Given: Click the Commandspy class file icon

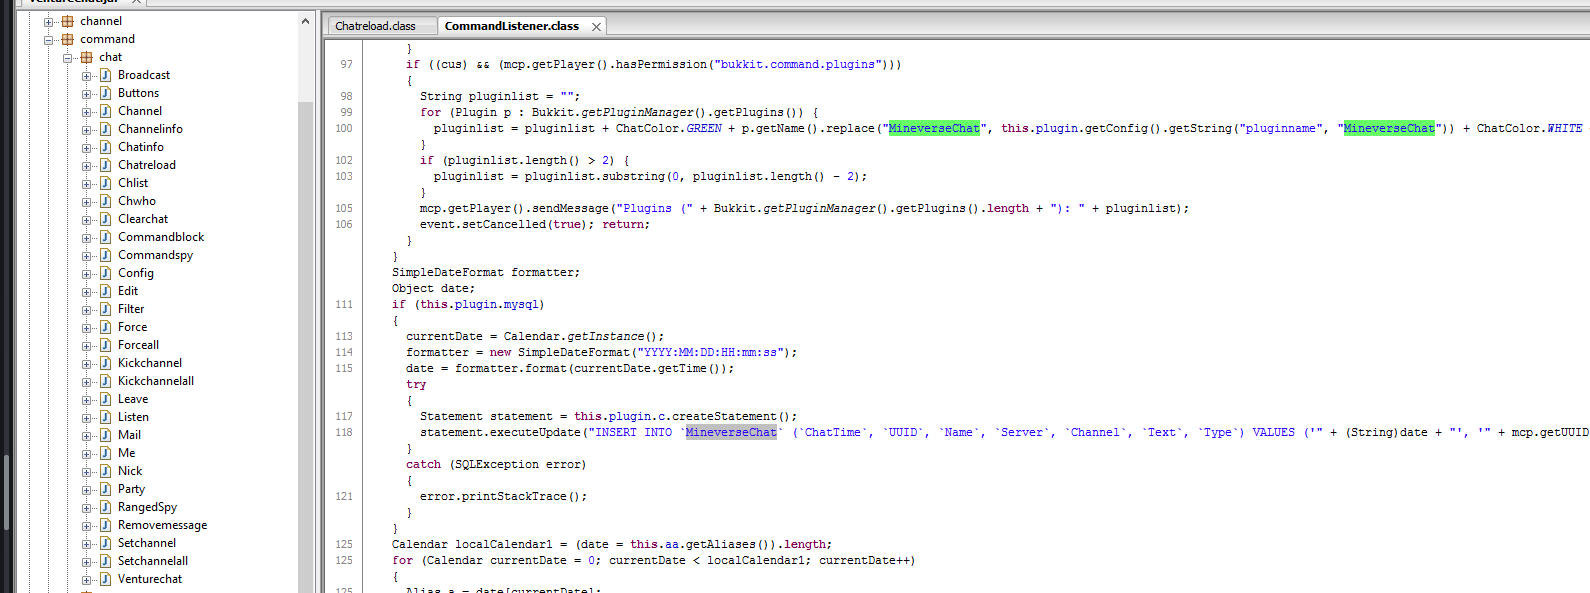Looking at the screenshot, I should click(x=105, y=255).
